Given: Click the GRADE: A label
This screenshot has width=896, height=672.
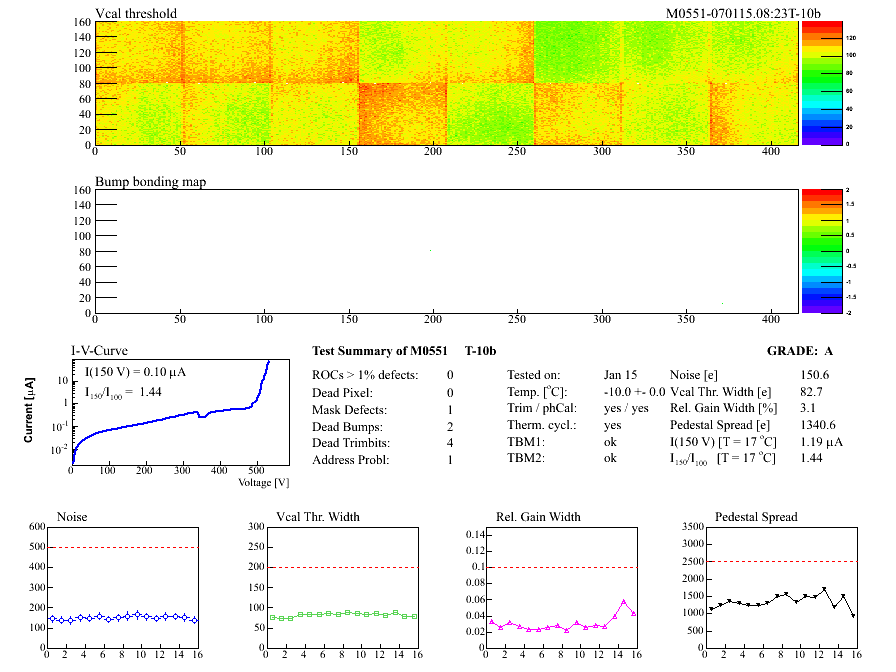Looking at the screenshot, I should pyautogui.click(x=799, y=351).
